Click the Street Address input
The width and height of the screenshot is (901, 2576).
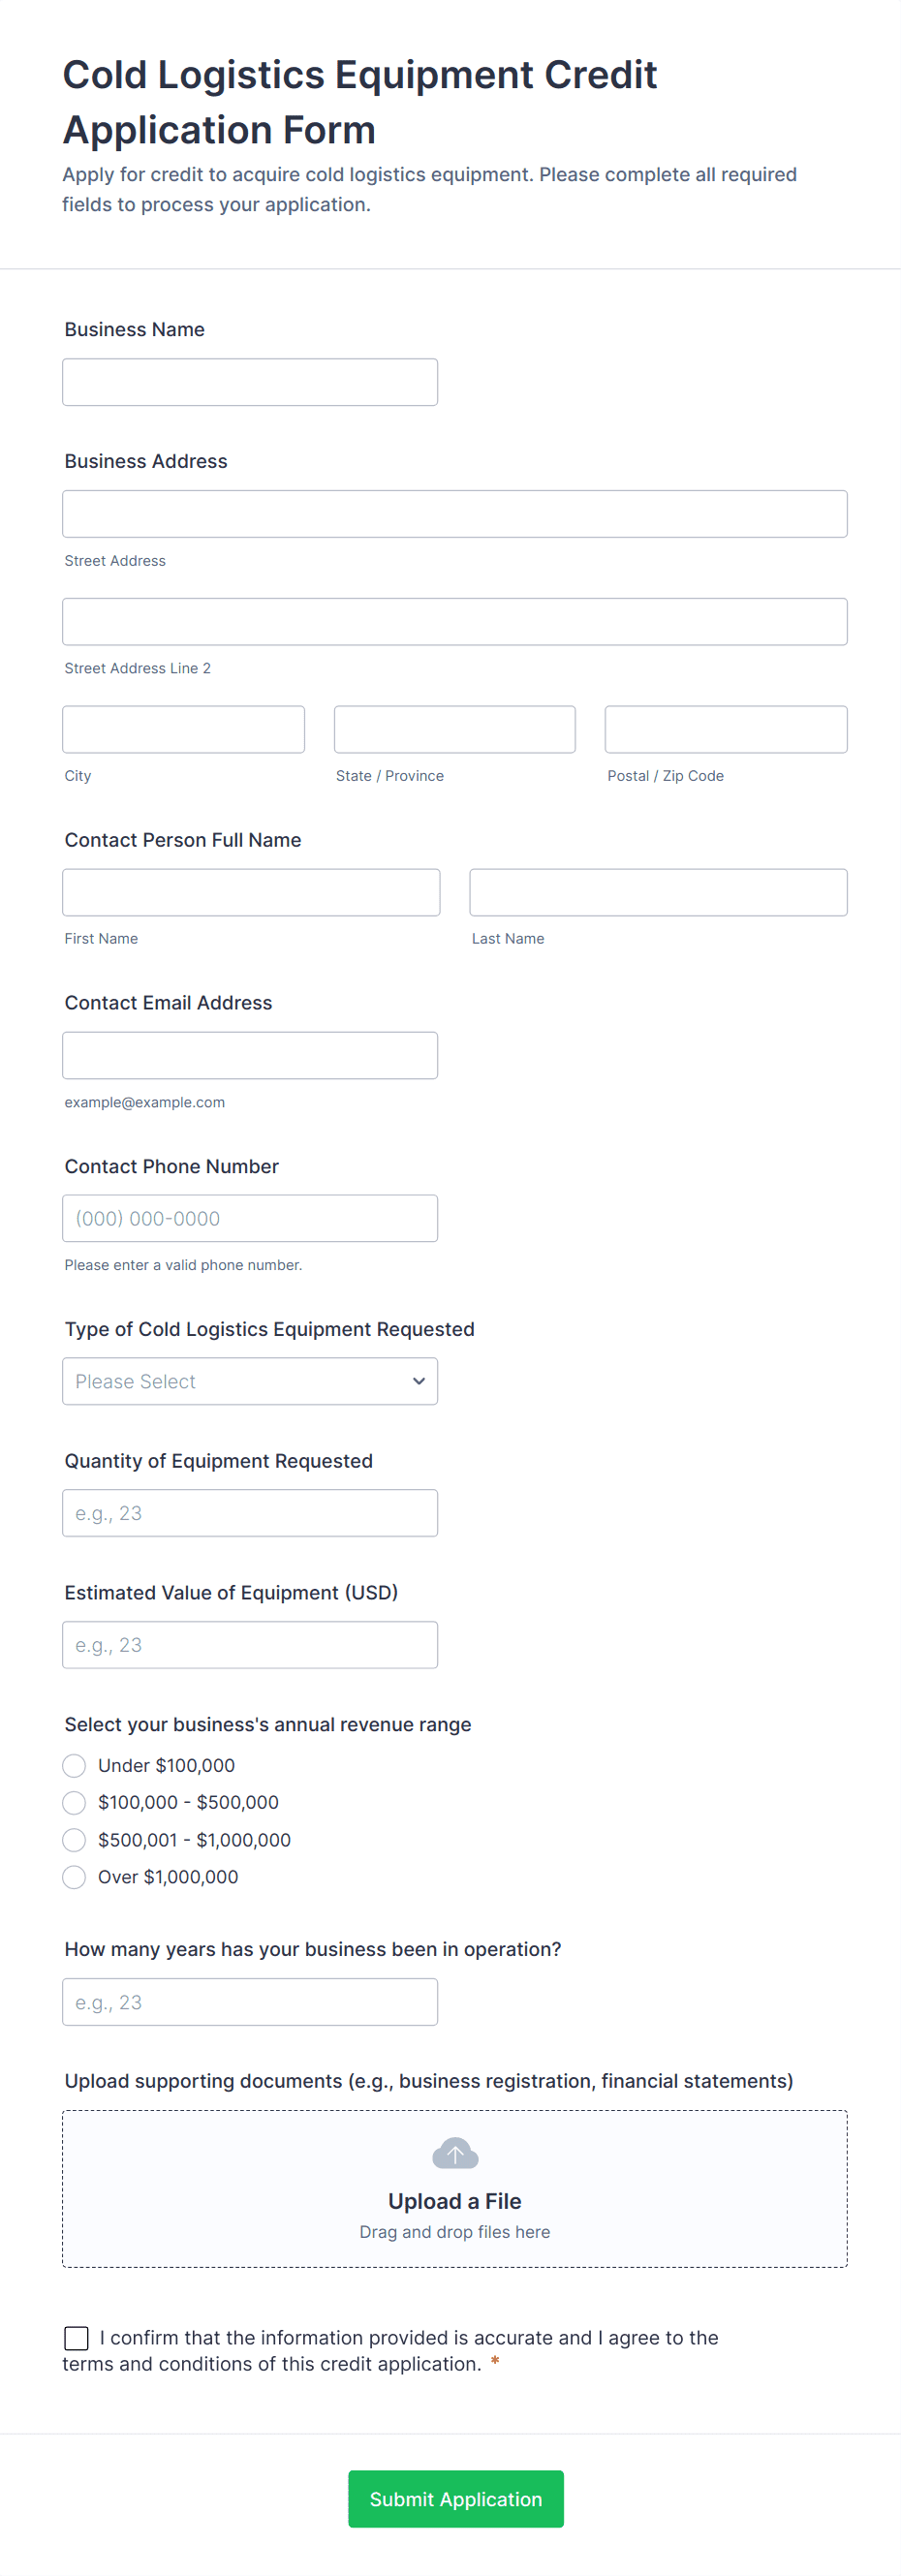point(454,514)
